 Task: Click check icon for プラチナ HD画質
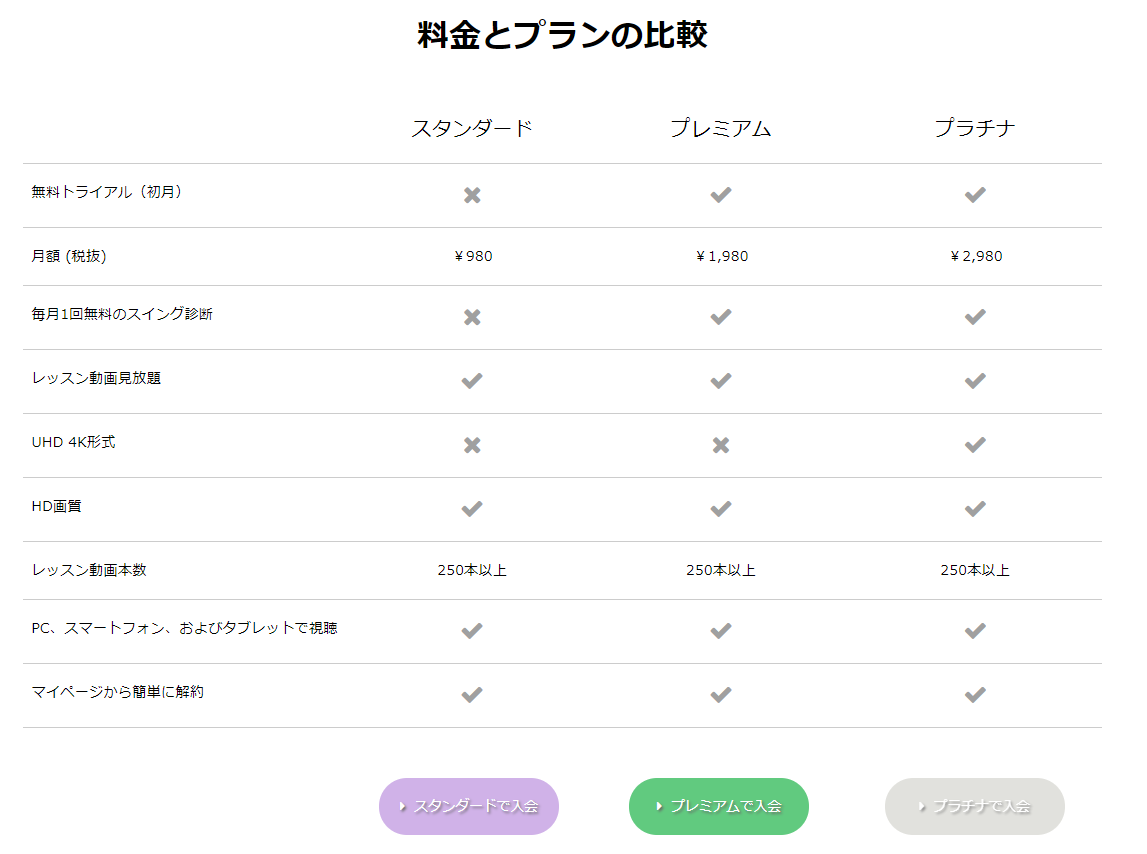975,509
